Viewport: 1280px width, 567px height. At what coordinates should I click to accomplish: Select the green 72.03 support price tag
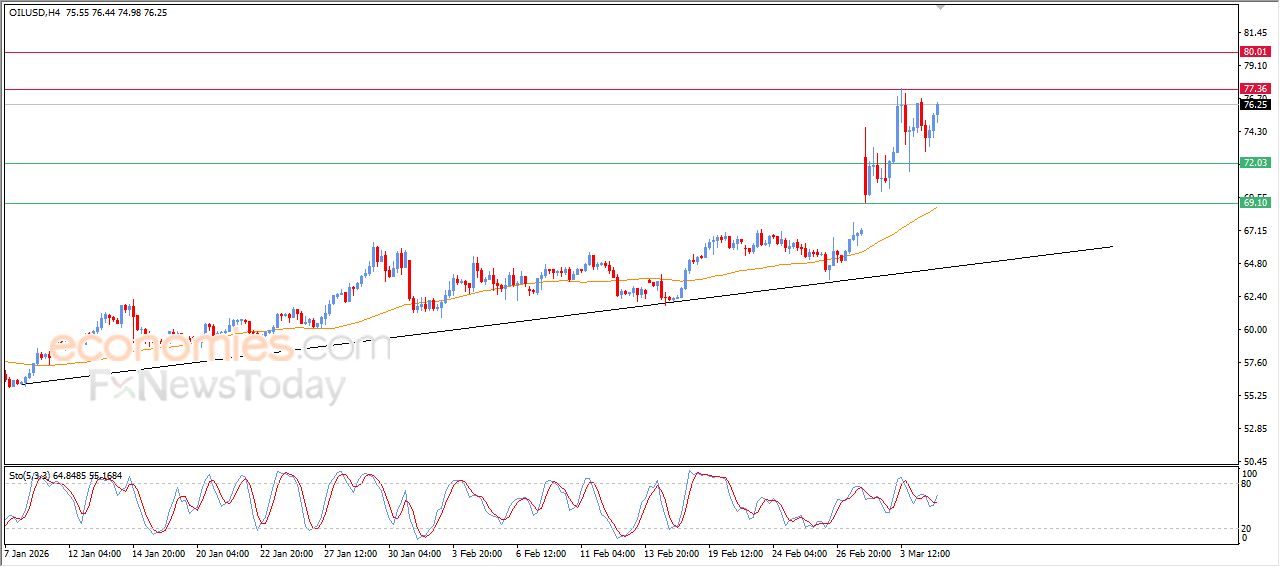[x=1254, y=163]
